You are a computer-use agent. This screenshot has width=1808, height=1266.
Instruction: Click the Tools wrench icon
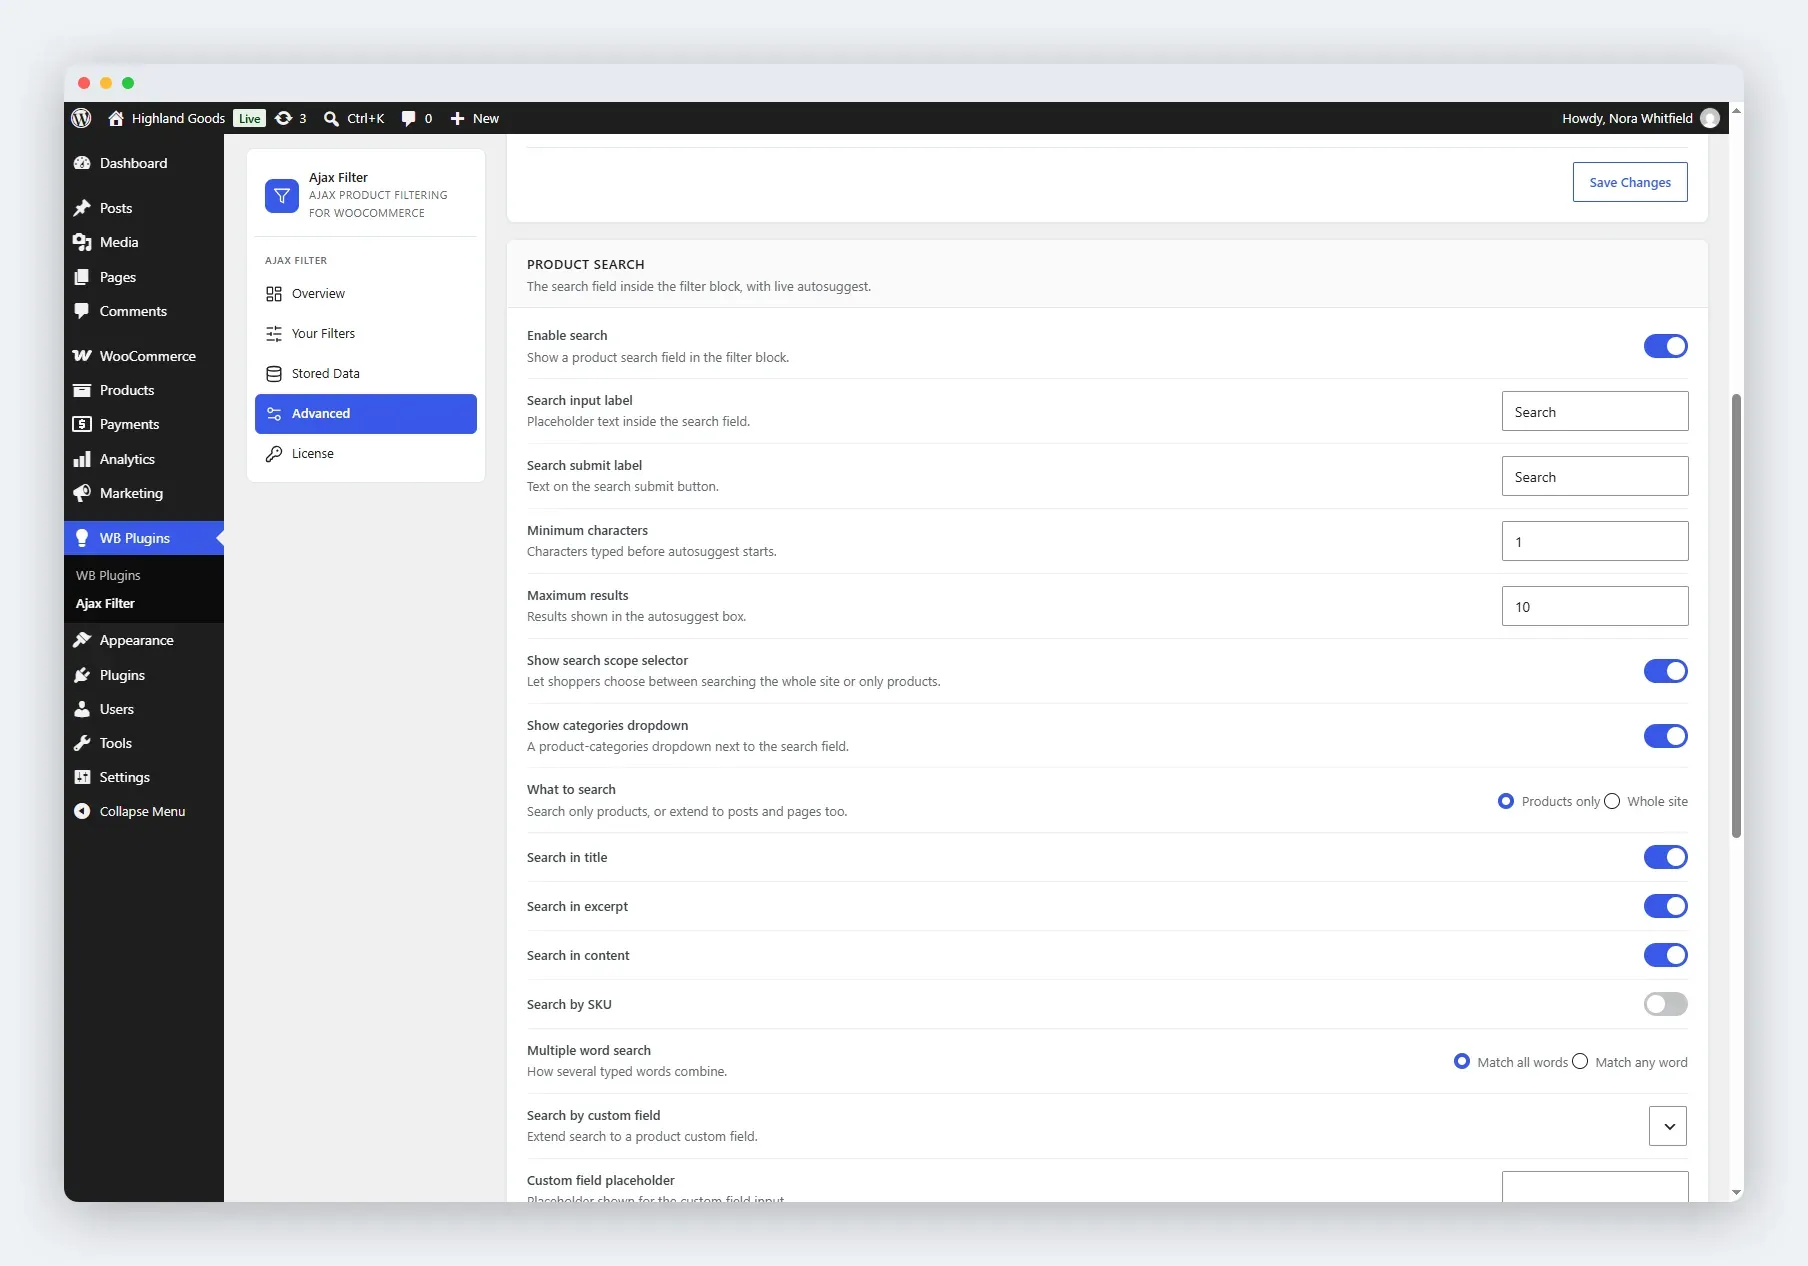tap(82, 743)
